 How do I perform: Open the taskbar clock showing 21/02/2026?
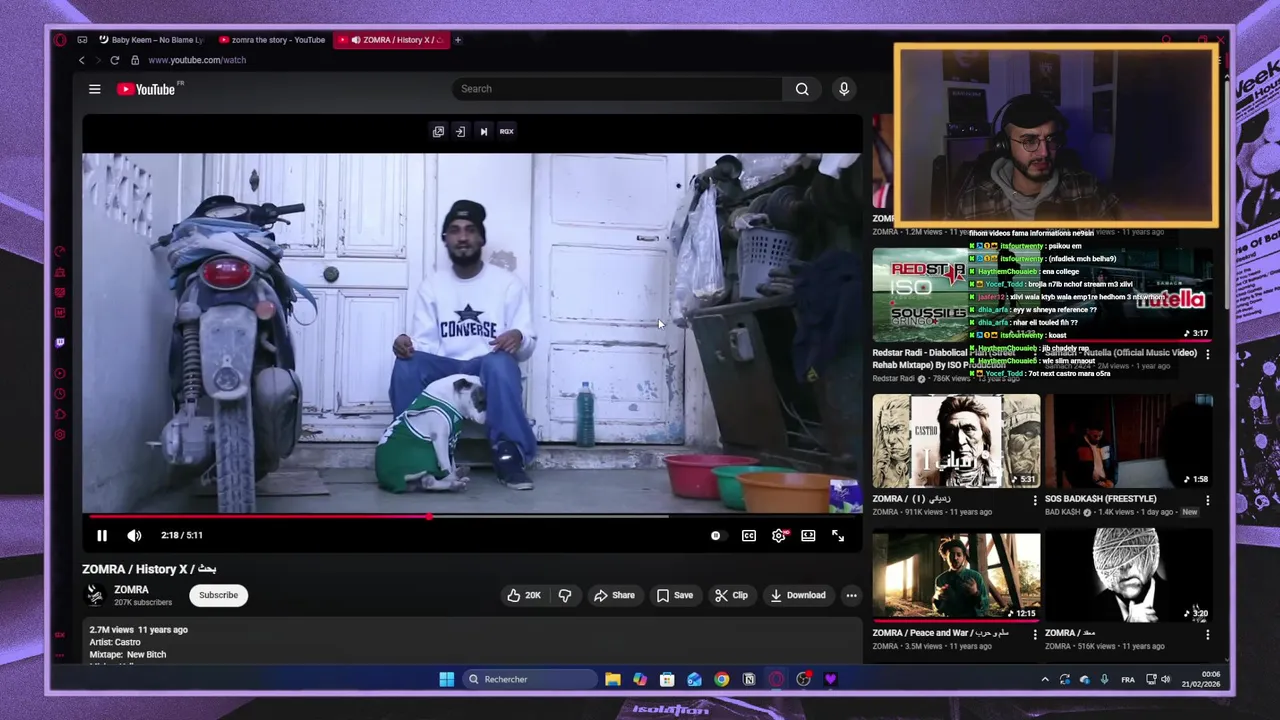pyautogui.click(x=1203, y=680)
